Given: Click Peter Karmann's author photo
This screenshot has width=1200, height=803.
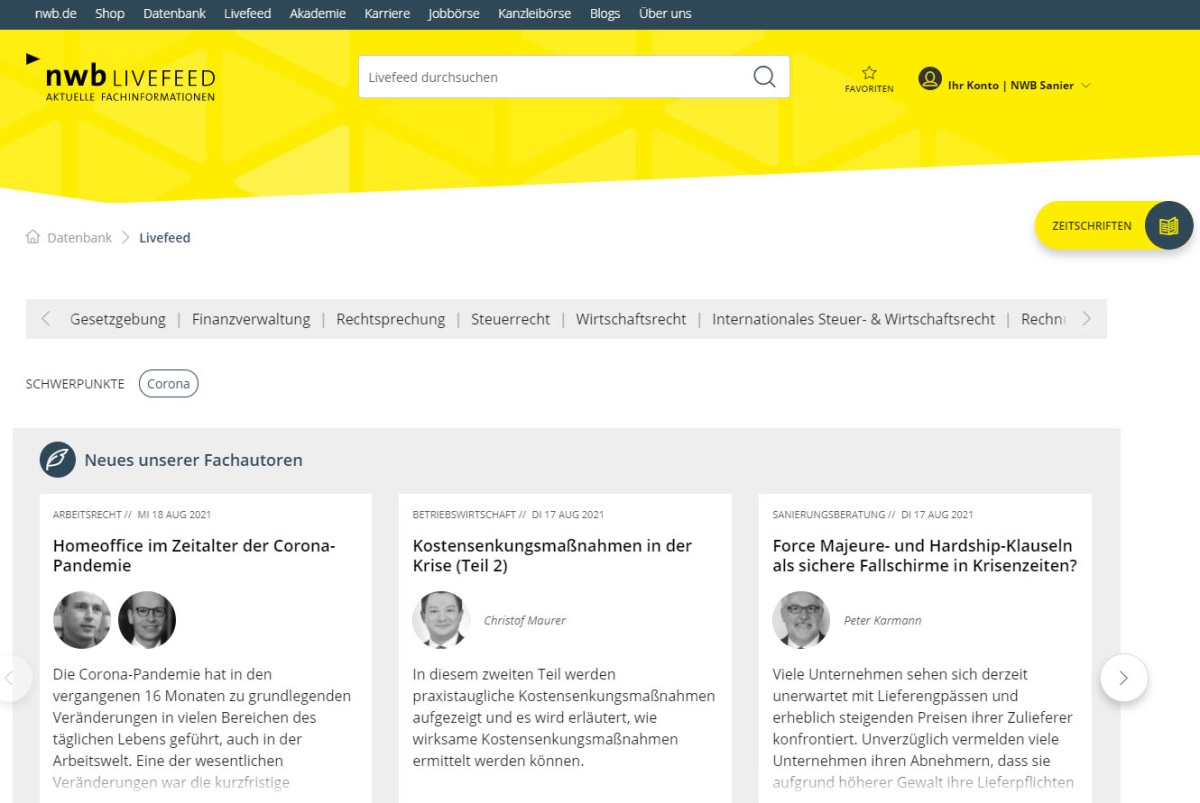Looking at the screenshot, I should (x=801, y=620).
